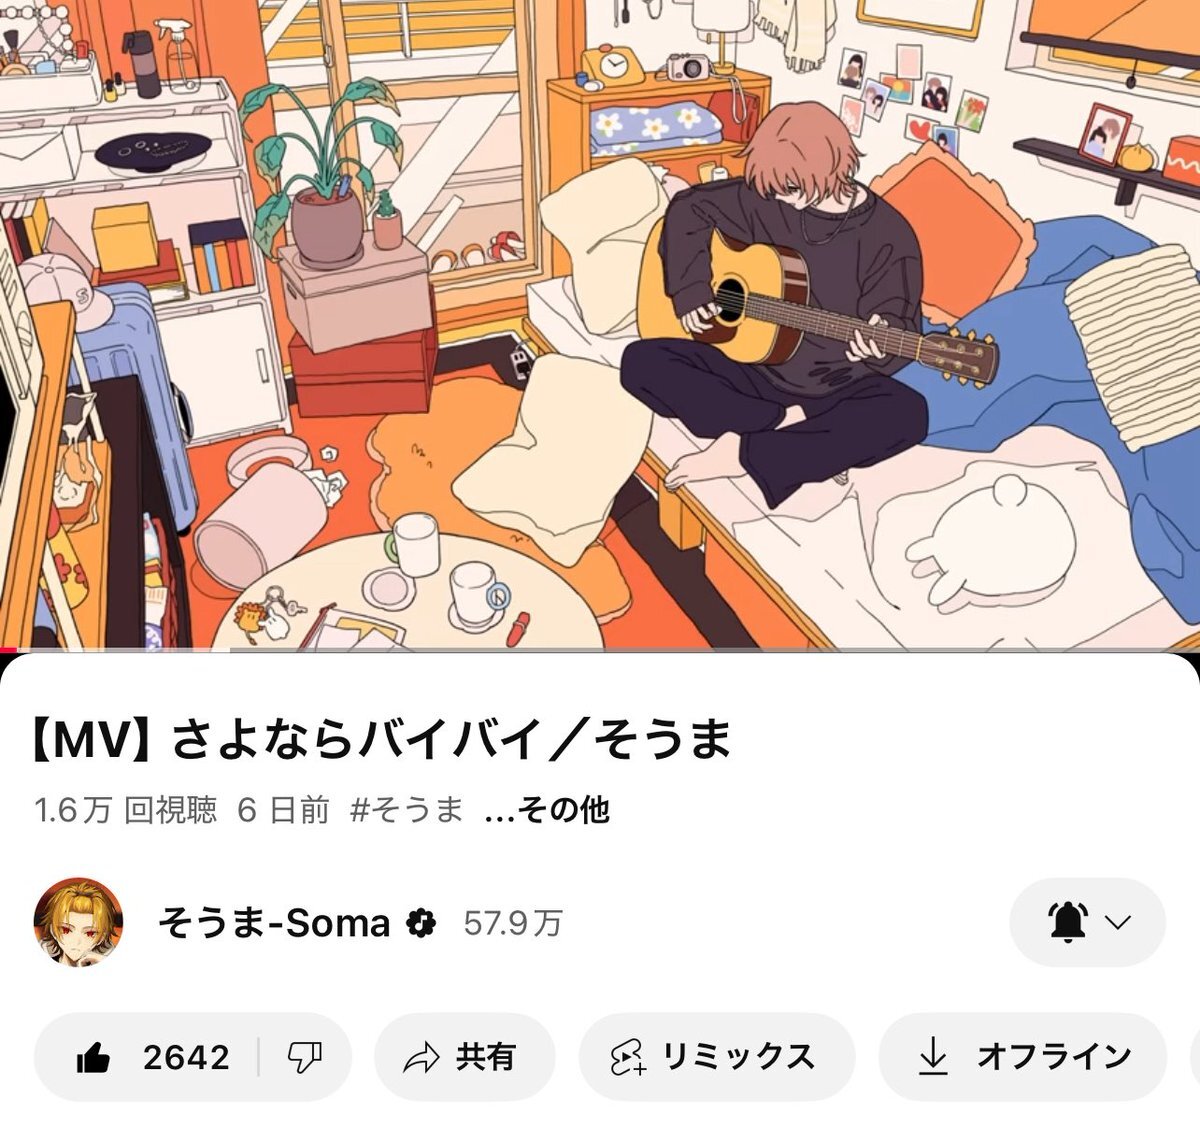Expand description via …その他
The height and width of the screenshot is (1128, 1200).
547,810
